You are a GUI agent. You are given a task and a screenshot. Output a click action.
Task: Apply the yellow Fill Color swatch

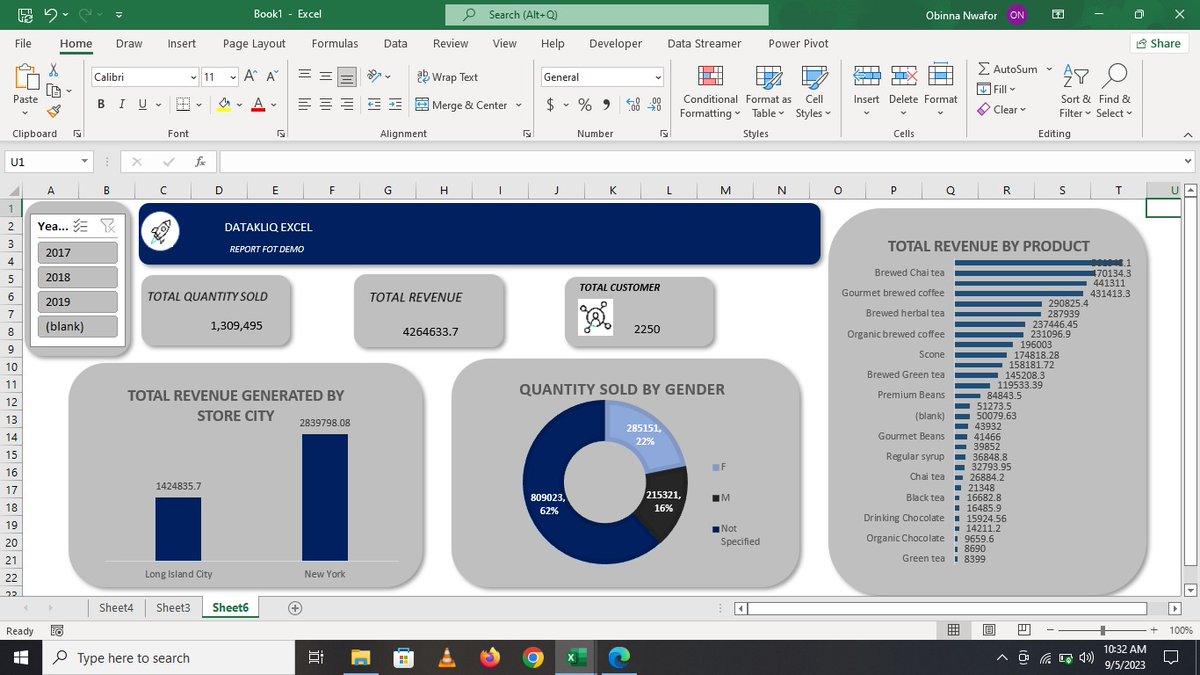[223, 105]
